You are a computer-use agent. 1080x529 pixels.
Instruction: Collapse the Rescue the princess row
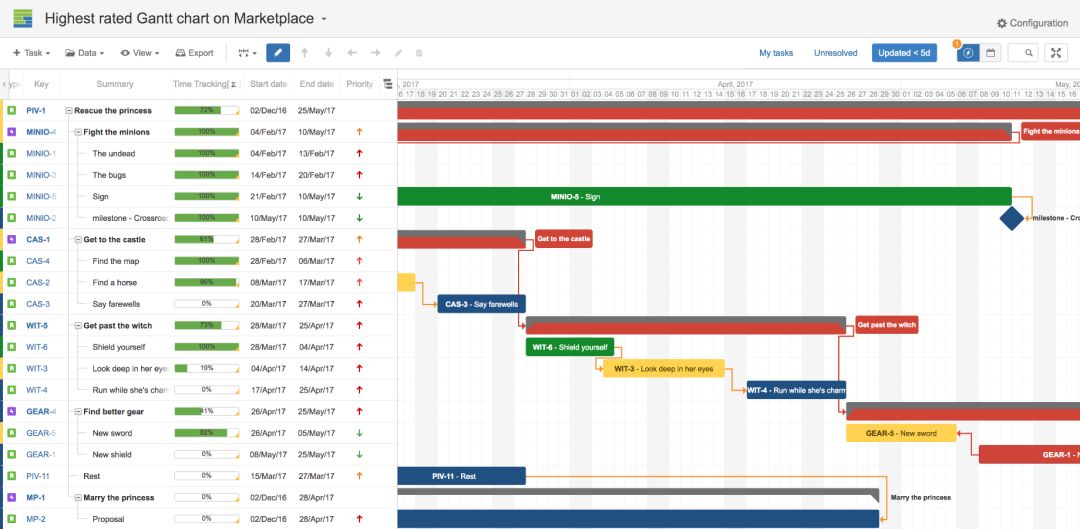coord(69,110)
